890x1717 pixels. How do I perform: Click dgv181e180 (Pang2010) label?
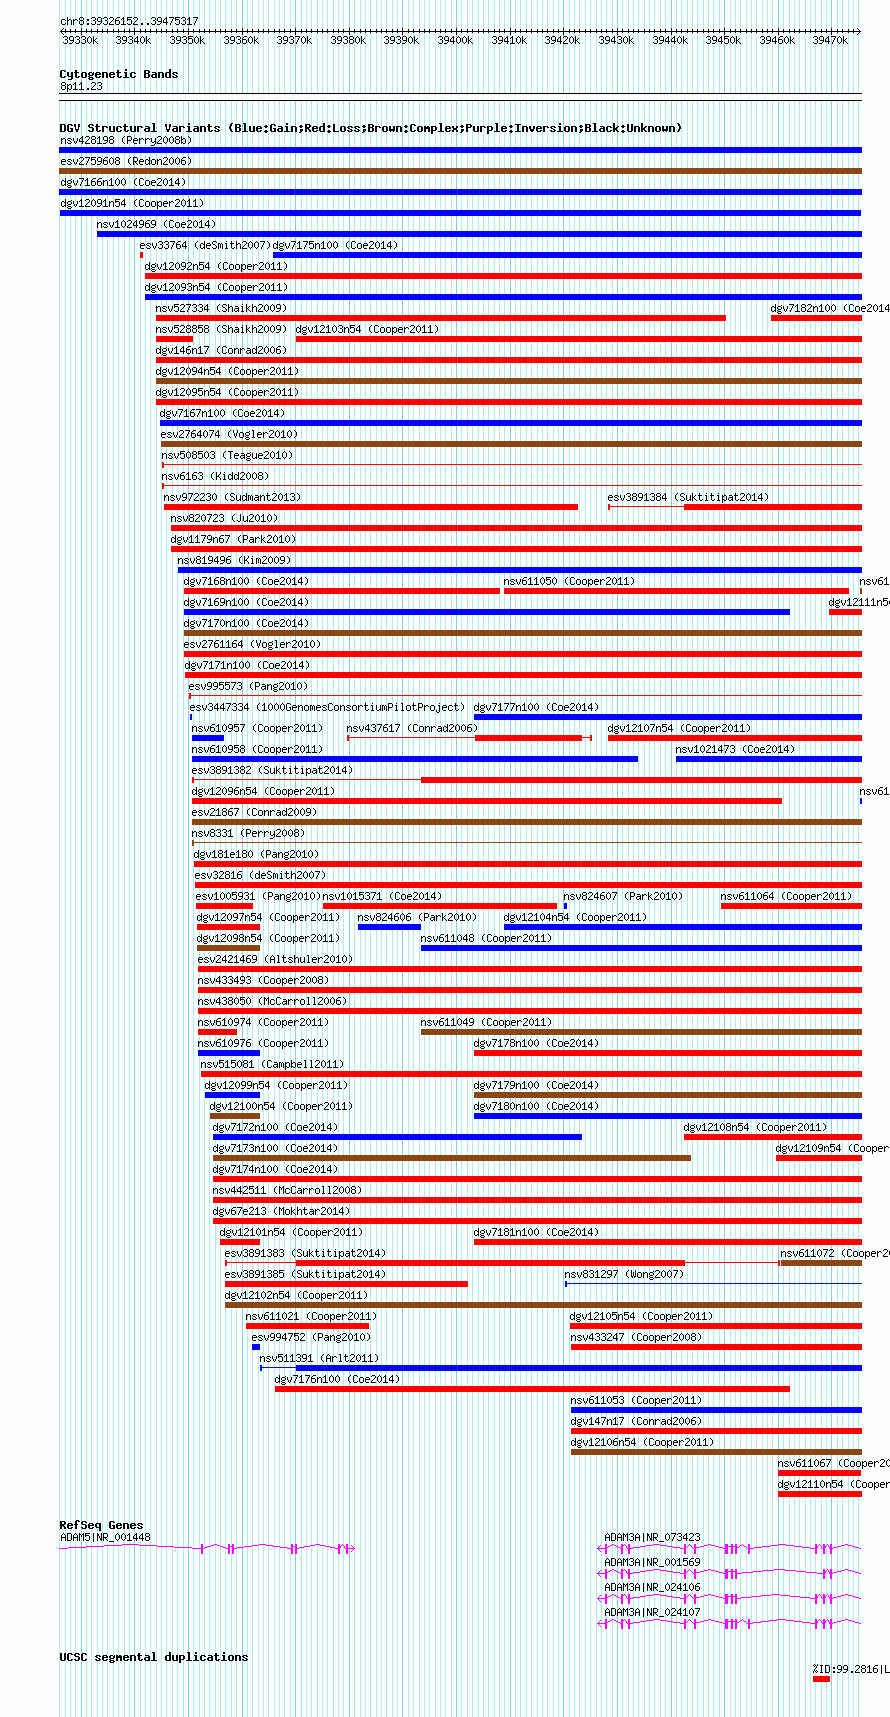click(x=256, y=854)
